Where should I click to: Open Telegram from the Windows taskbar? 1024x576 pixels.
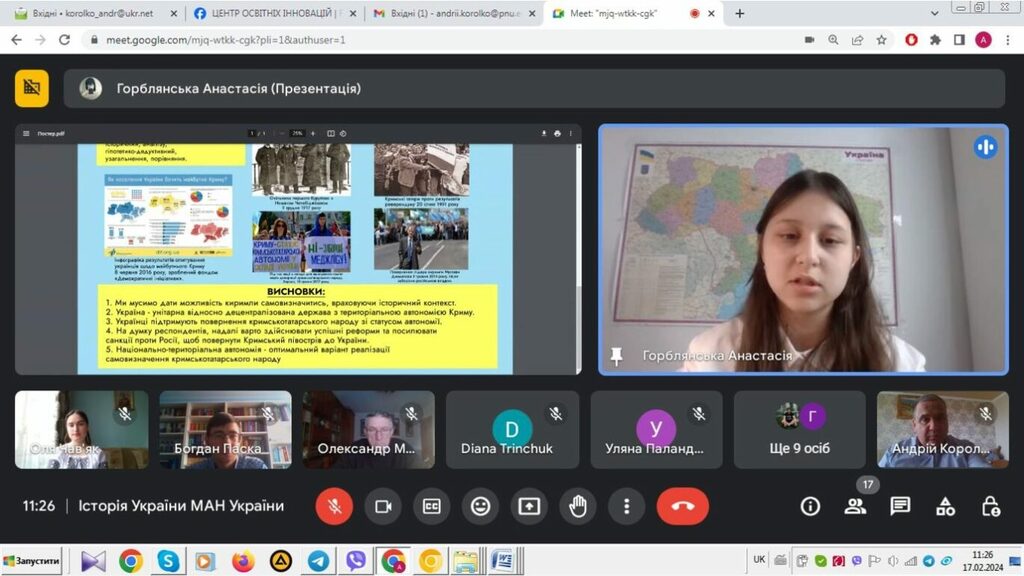tap(318, 561)
